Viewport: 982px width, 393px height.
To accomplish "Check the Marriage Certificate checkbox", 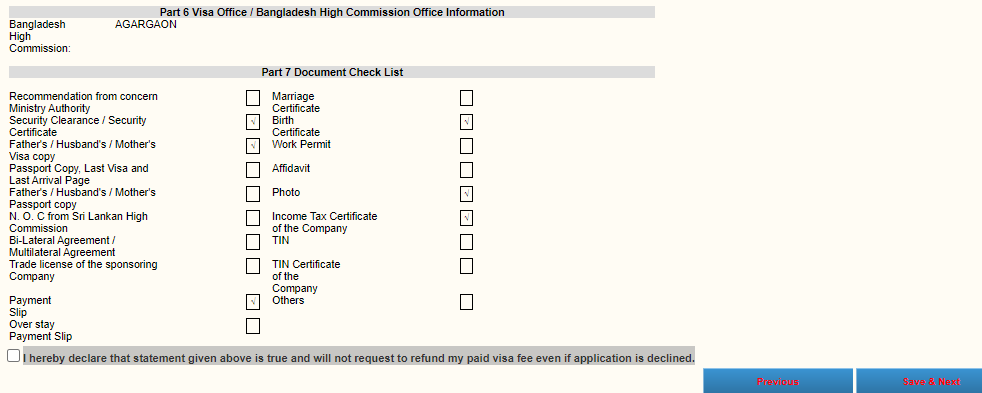I will 467,98.
